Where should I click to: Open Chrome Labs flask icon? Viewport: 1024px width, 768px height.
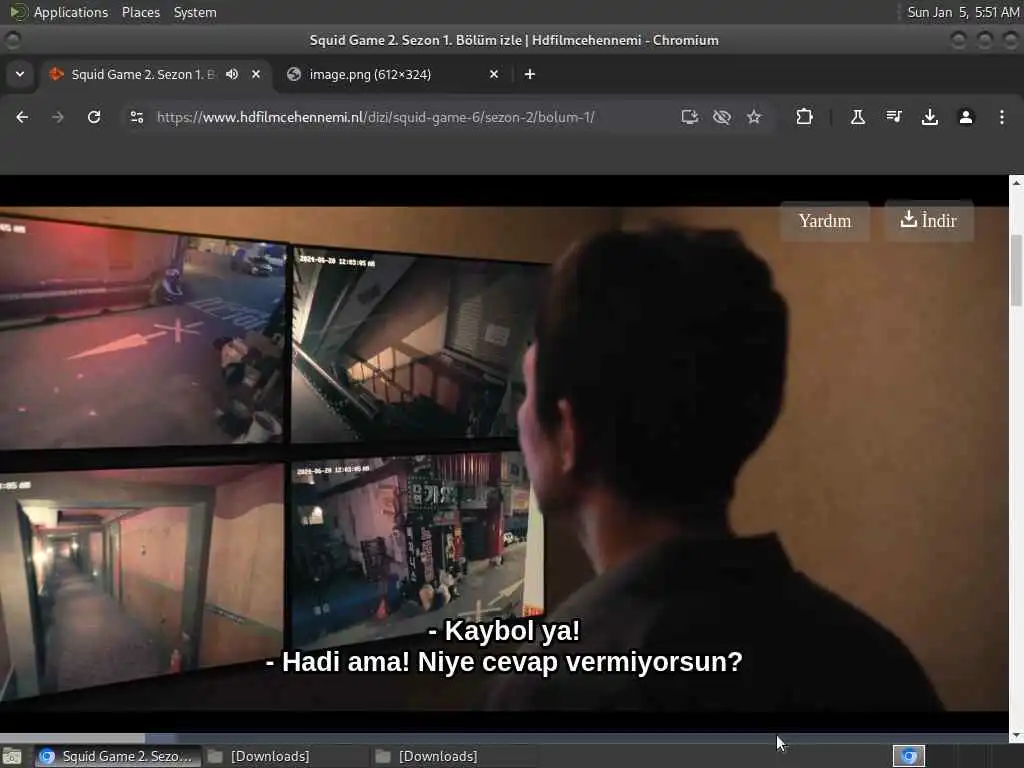pyautogui.click(x=857, y=117)
